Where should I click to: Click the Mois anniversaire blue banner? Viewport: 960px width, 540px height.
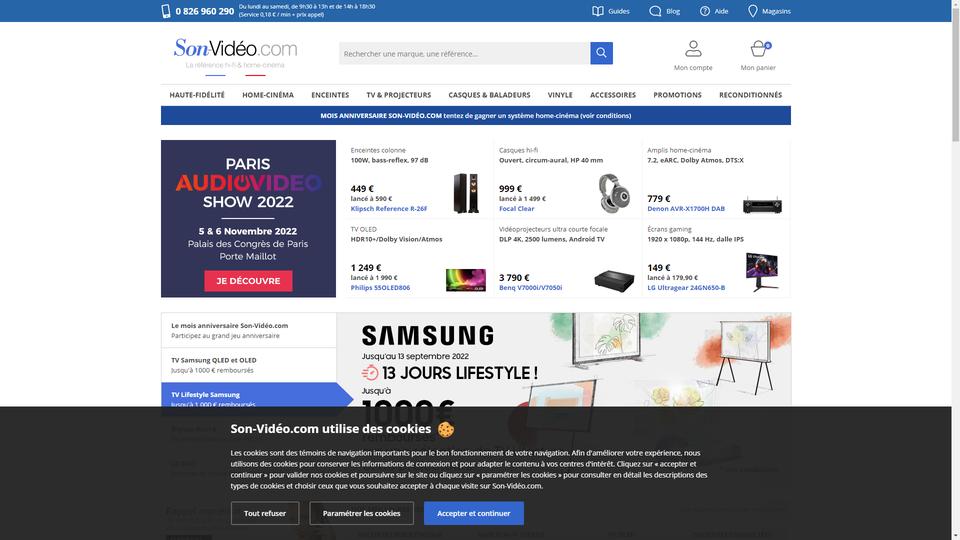click(x=476, y=115)
